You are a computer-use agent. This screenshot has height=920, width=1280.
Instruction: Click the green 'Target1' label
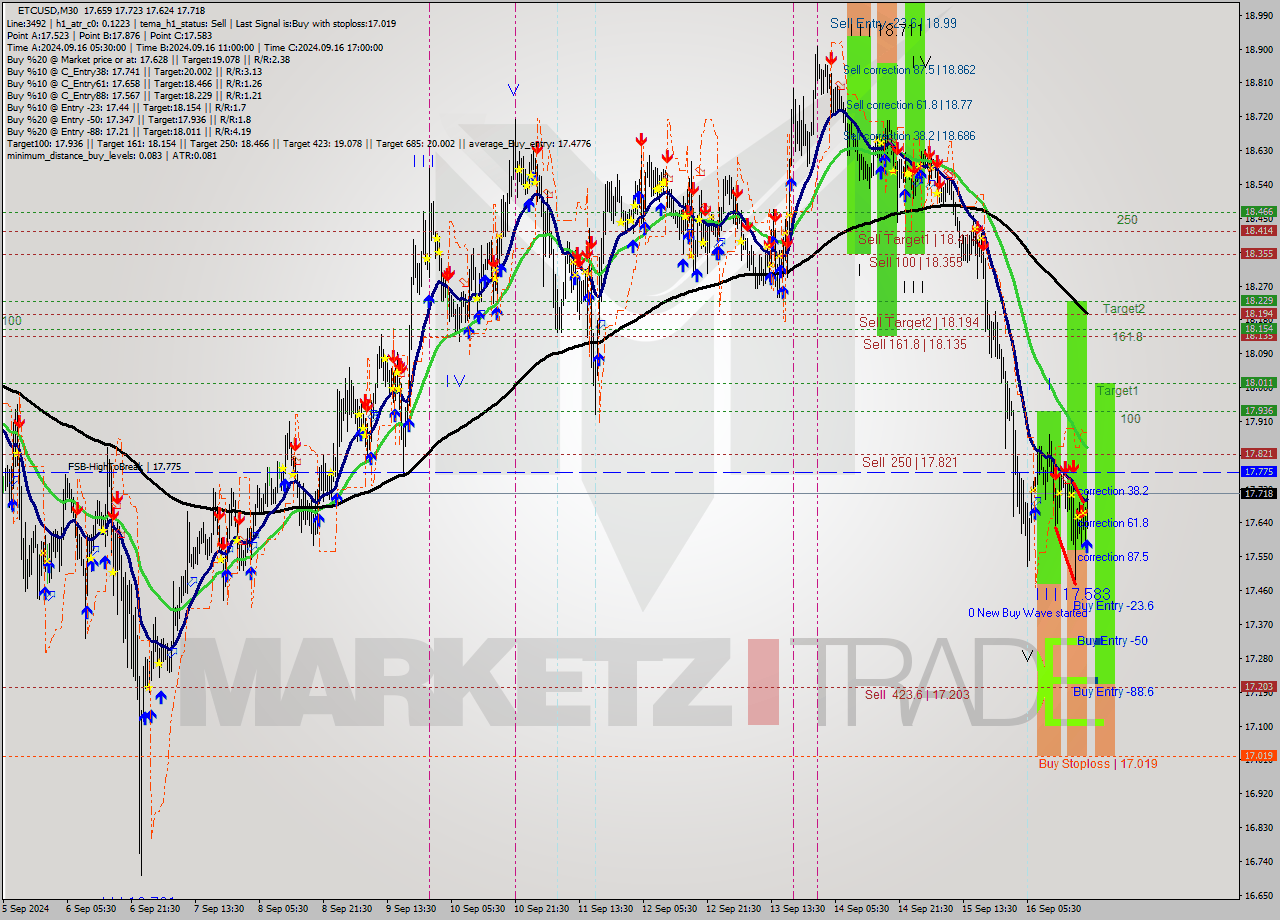1117,390
